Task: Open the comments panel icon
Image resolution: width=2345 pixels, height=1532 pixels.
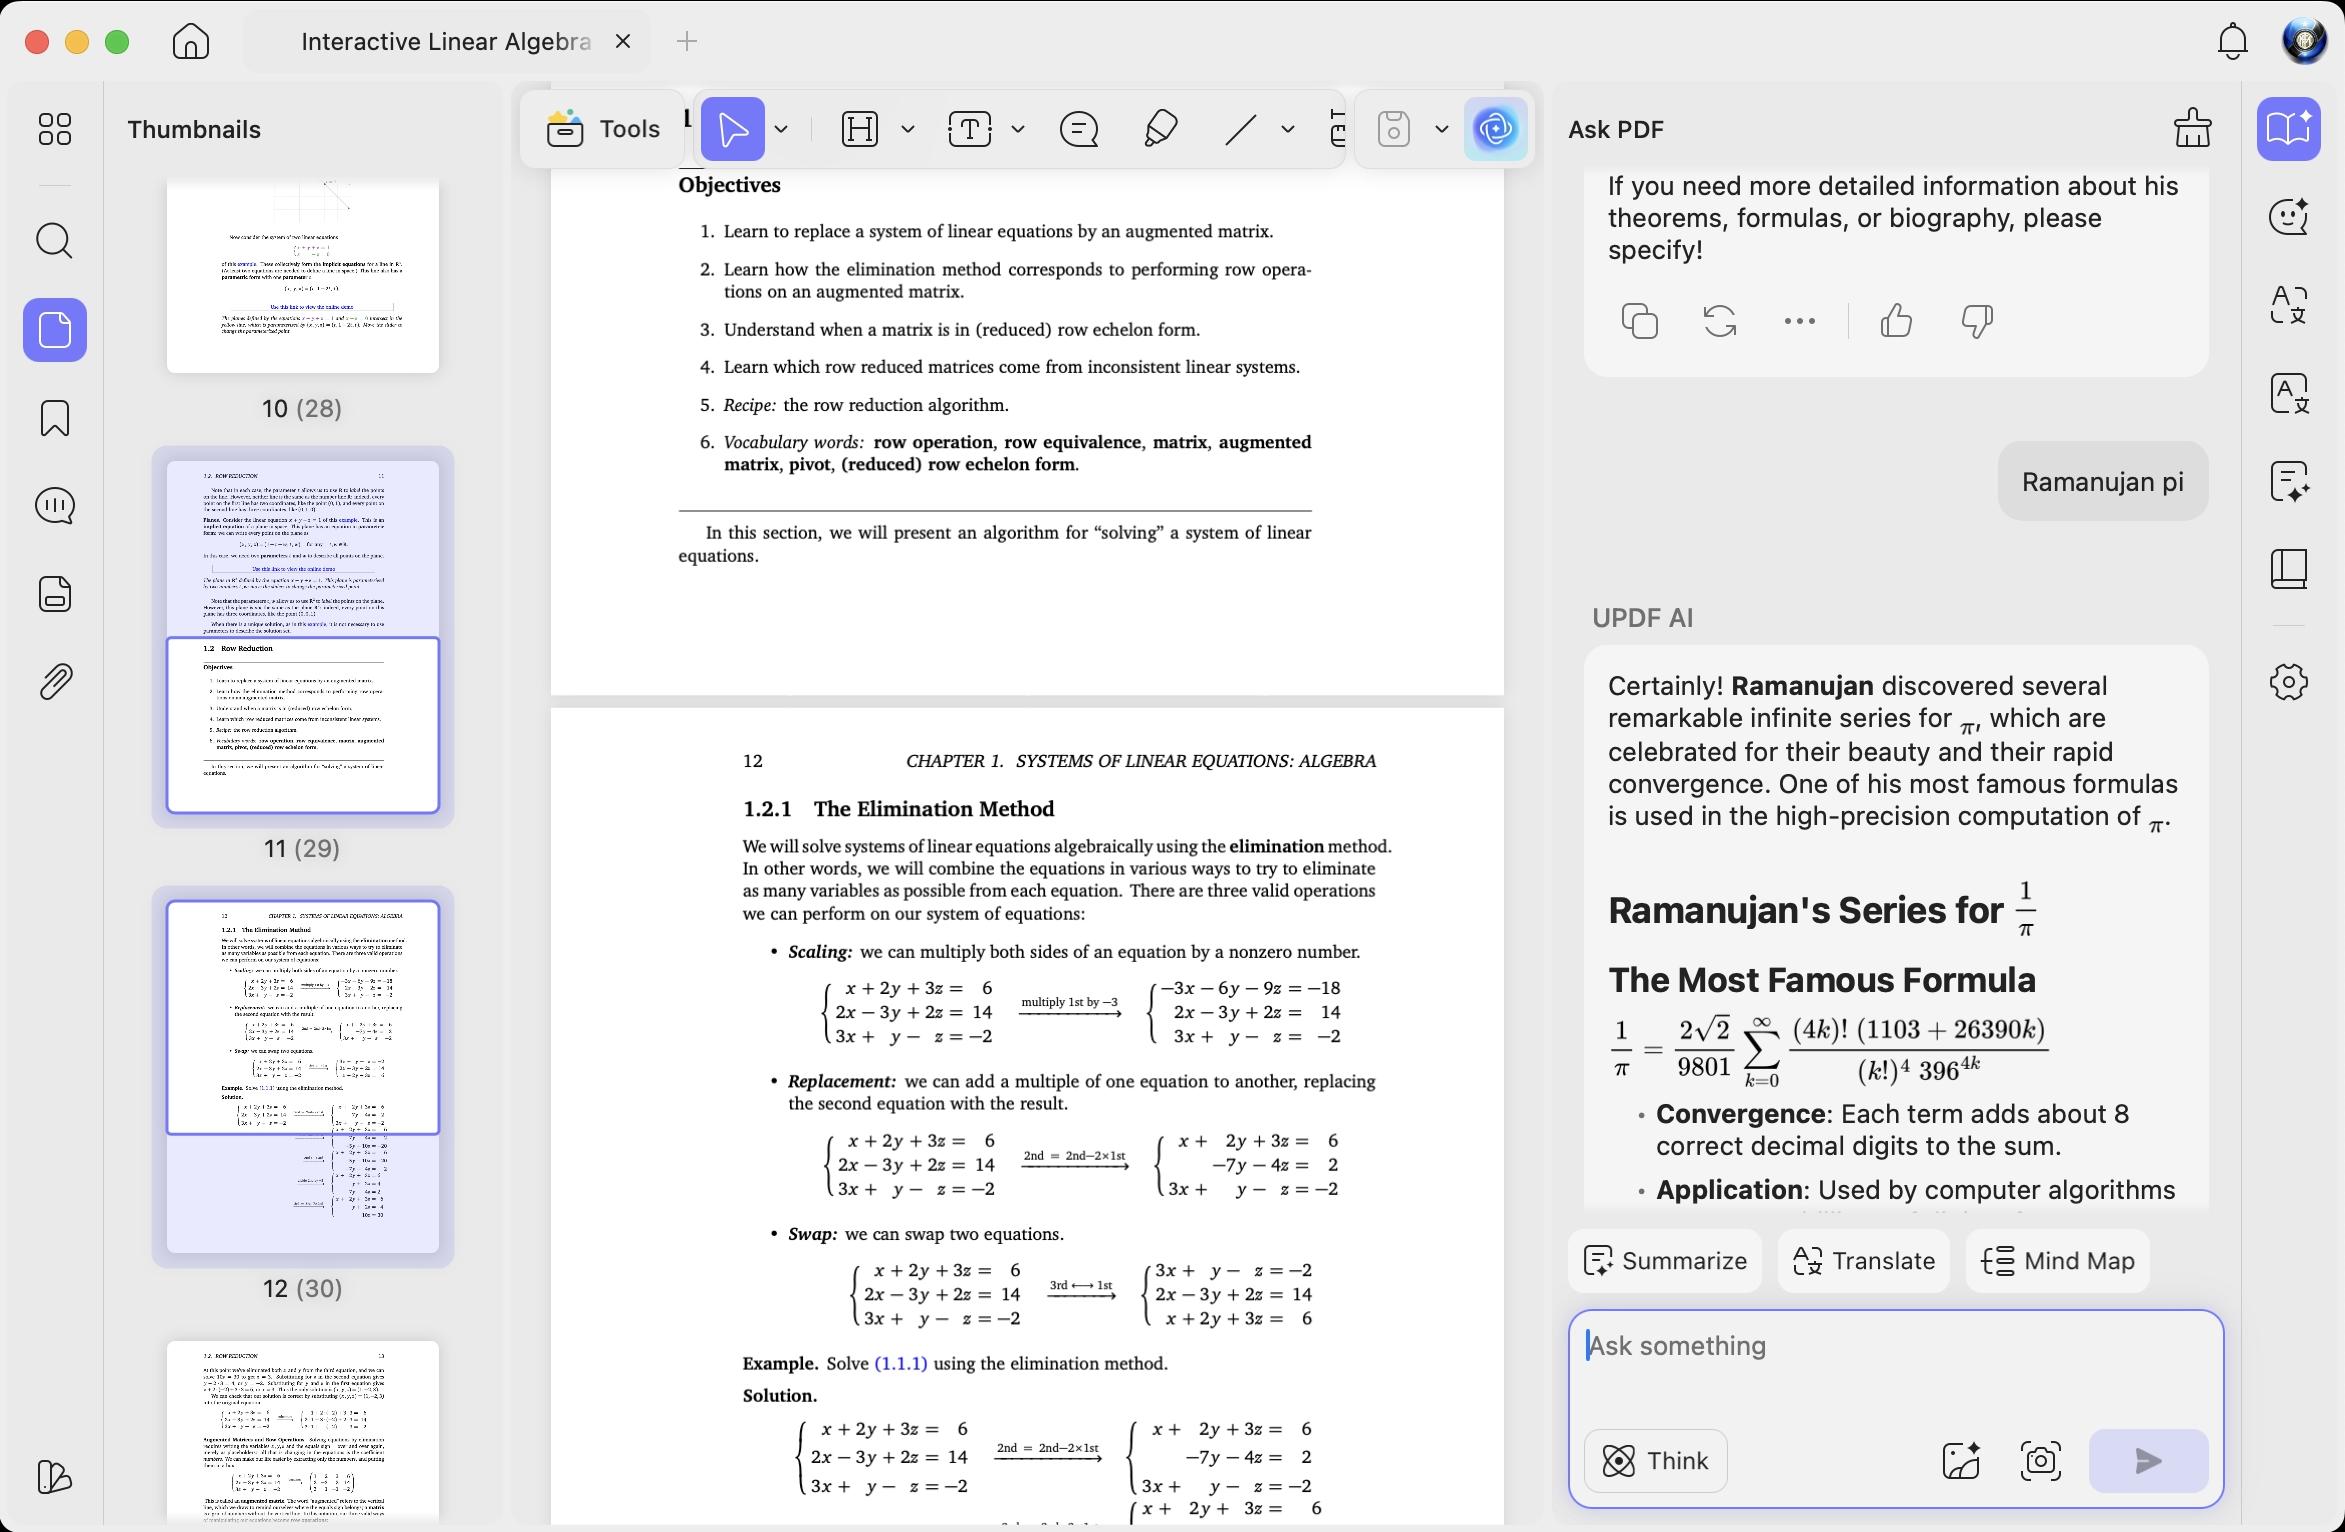Action: (54, 505)
